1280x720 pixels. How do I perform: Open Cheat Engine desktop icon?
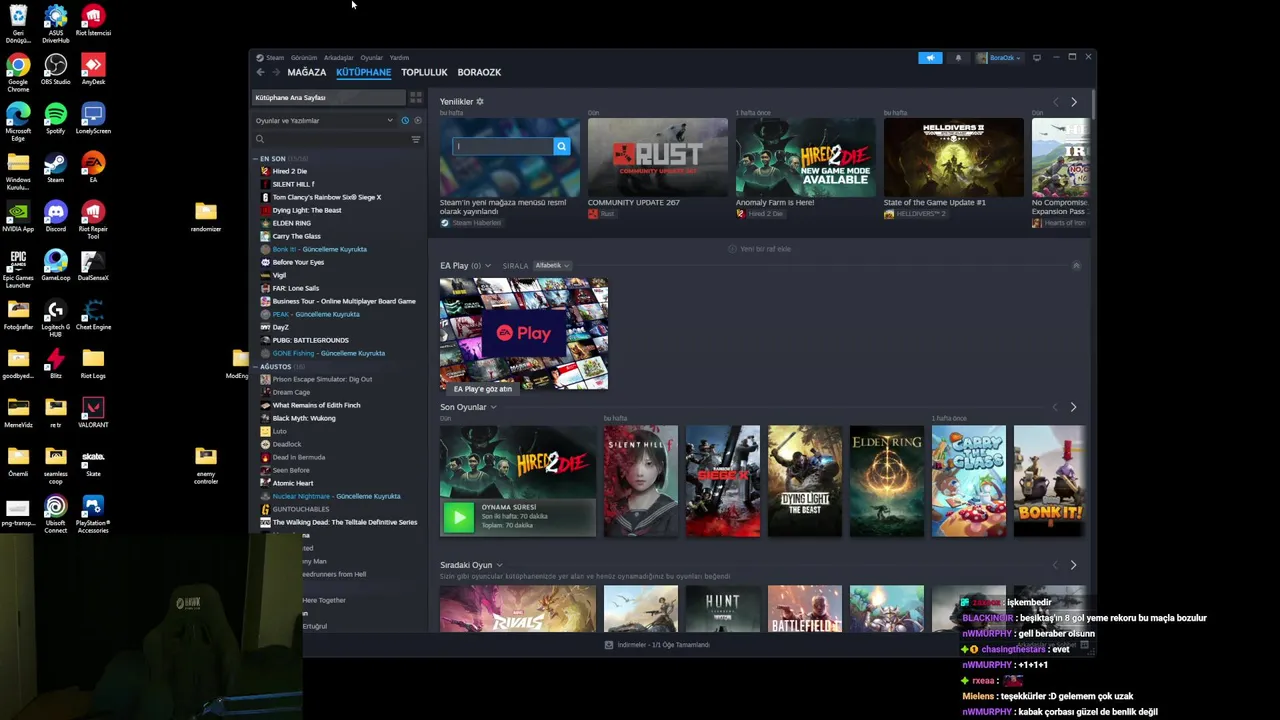[93, 314]
